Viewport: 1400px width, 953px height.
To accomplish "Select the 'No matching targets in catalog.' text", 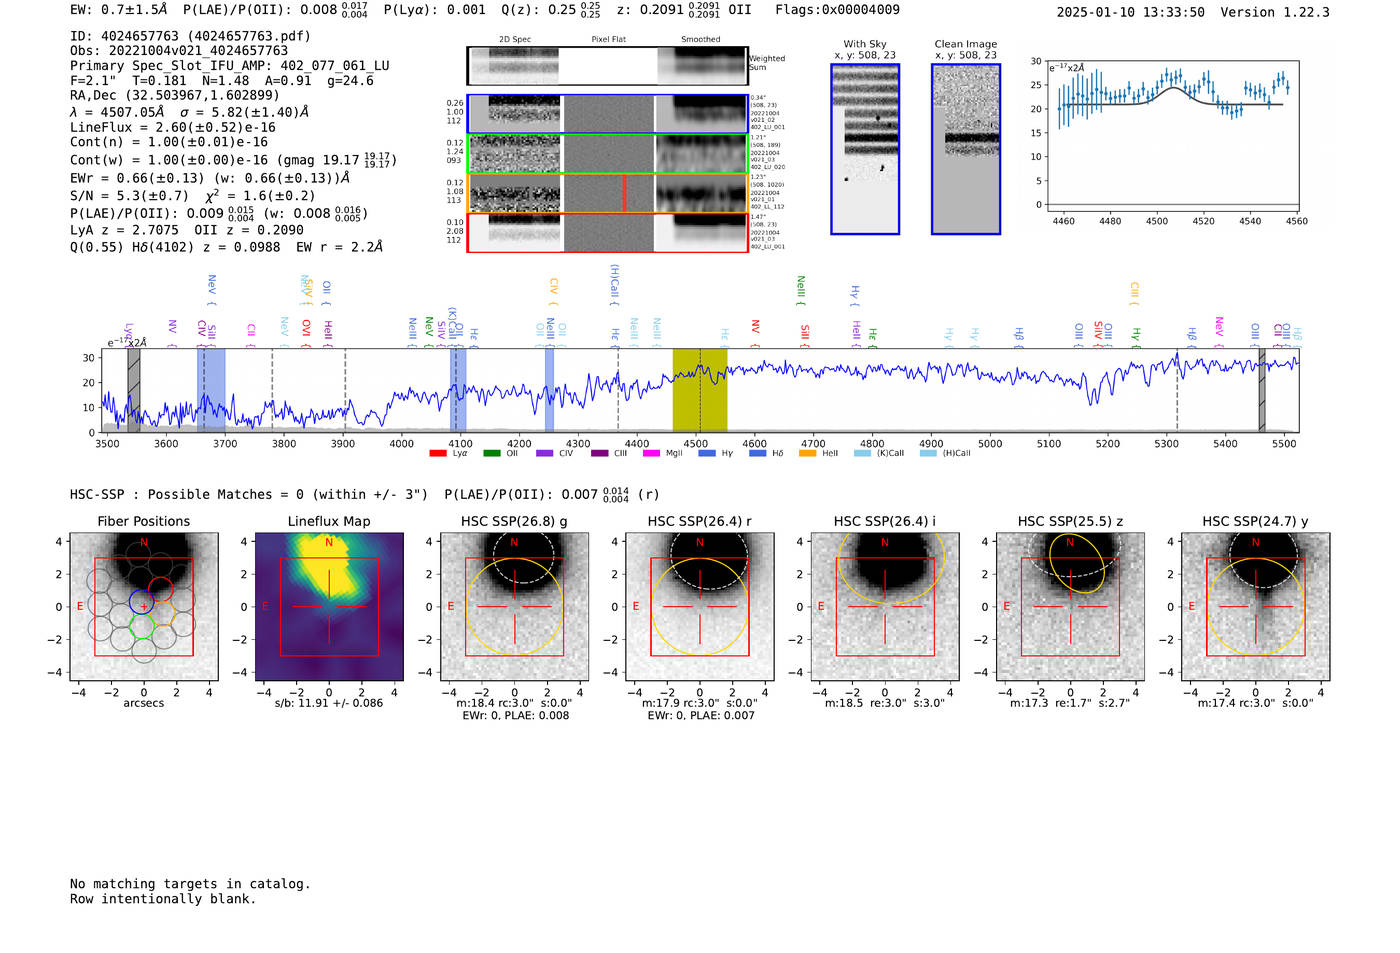I will point(190,884).
